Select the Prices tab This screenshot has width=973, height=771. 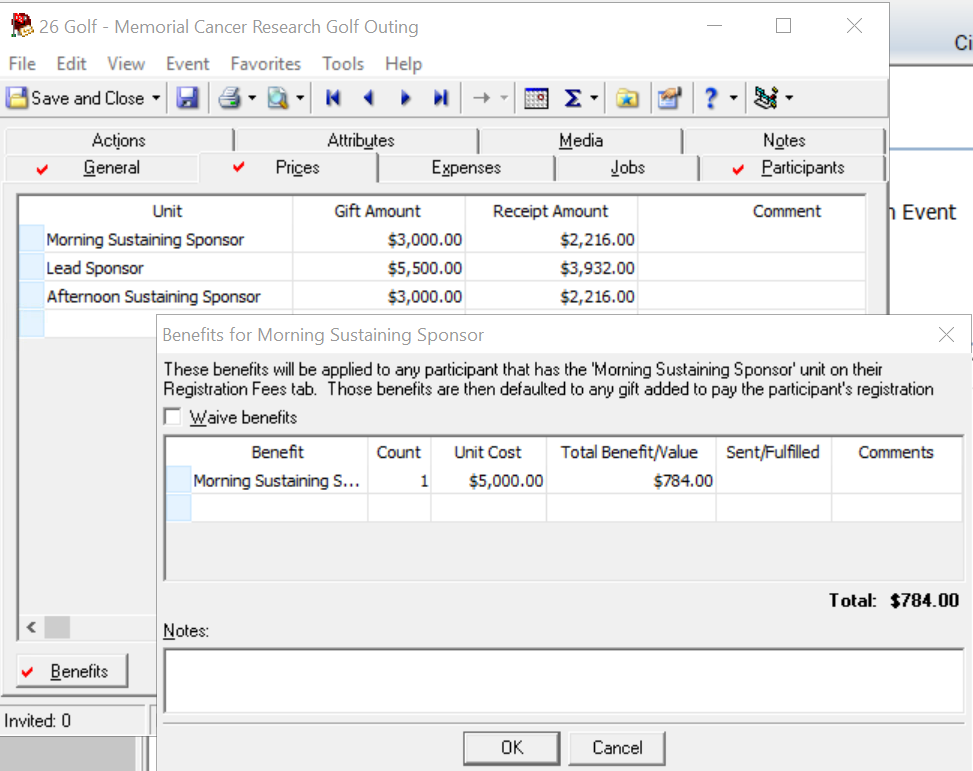tap(289, 168)
